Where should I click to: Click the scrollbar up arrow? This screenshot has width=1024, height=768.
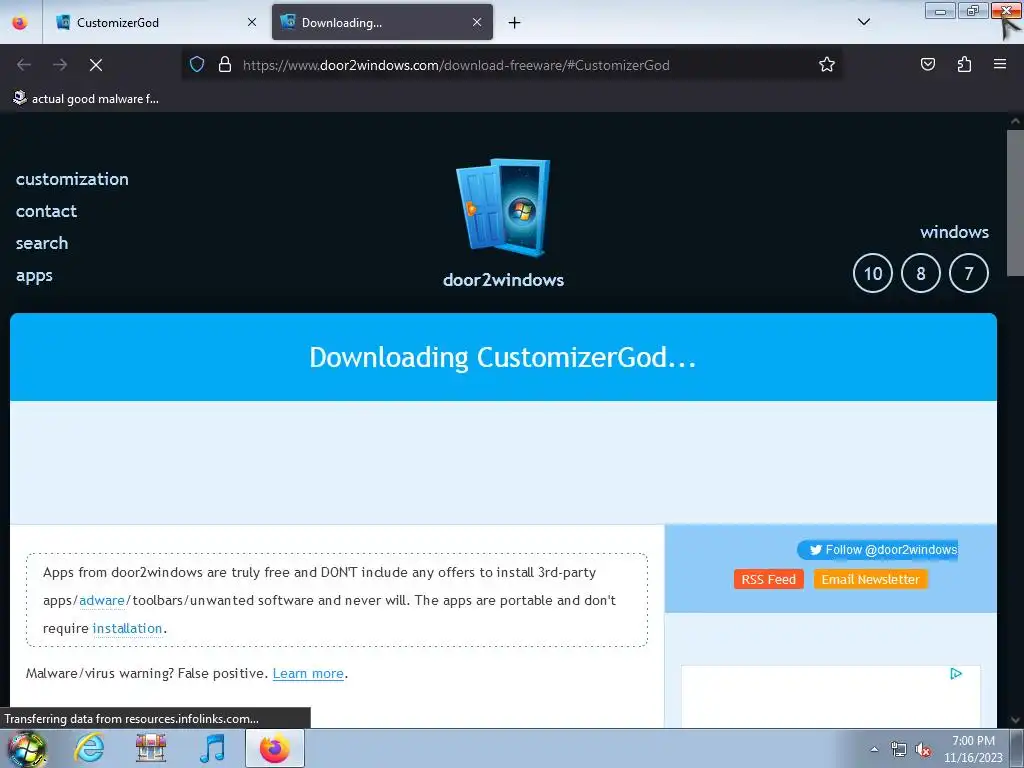click(x=1016, y=121)
